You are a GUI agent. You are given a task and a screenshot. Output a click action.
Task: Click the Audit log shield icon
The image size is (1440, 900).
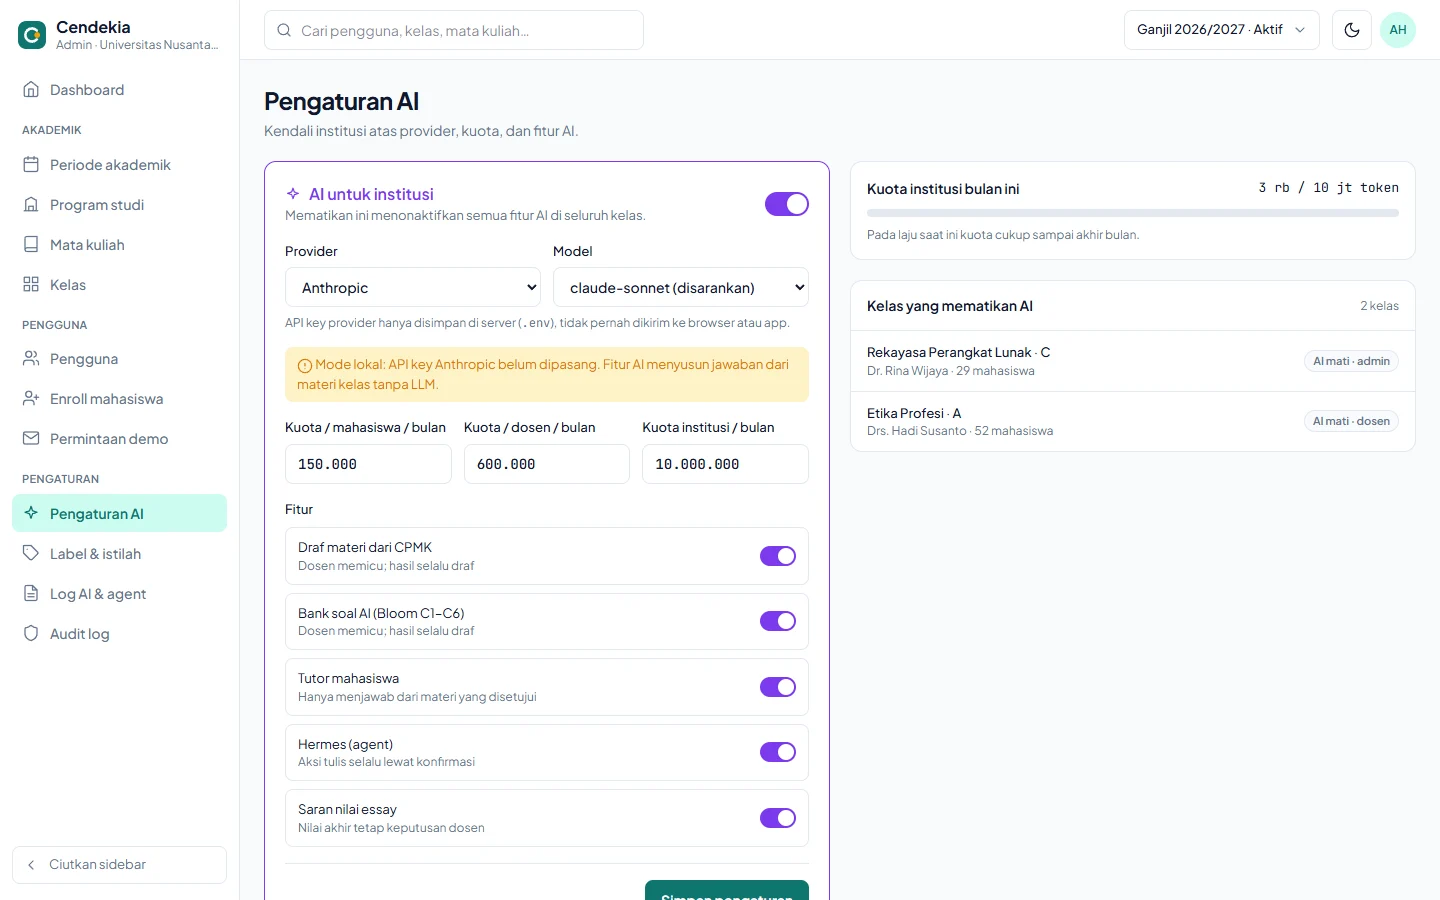[x=31, y=634]
